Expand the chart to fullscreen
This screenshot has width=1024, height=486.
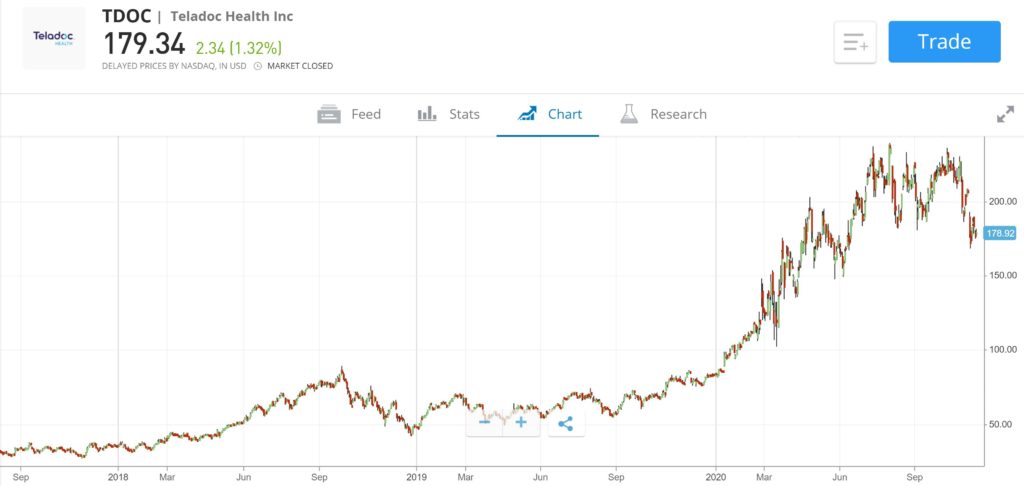(x=1005, y=114)
